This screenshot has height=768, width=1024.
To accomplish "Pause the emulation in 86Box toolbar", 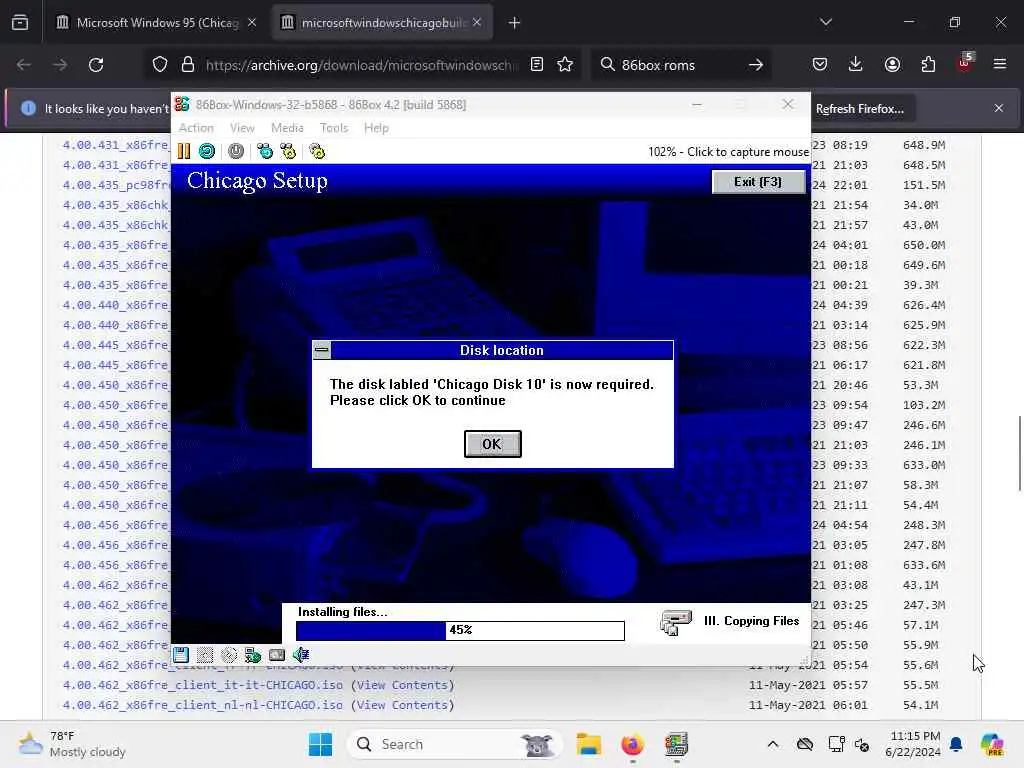I will pos(184,152).
